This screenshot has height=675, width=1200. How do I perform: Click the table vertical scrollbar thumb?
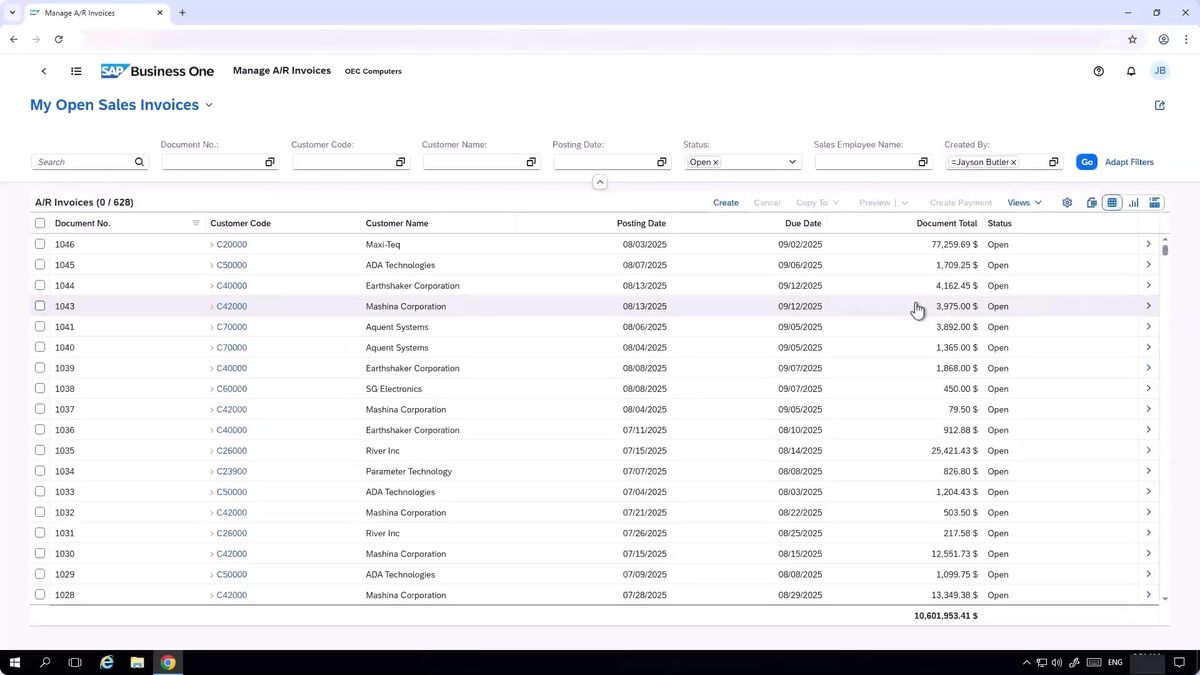coord(1165,250)
